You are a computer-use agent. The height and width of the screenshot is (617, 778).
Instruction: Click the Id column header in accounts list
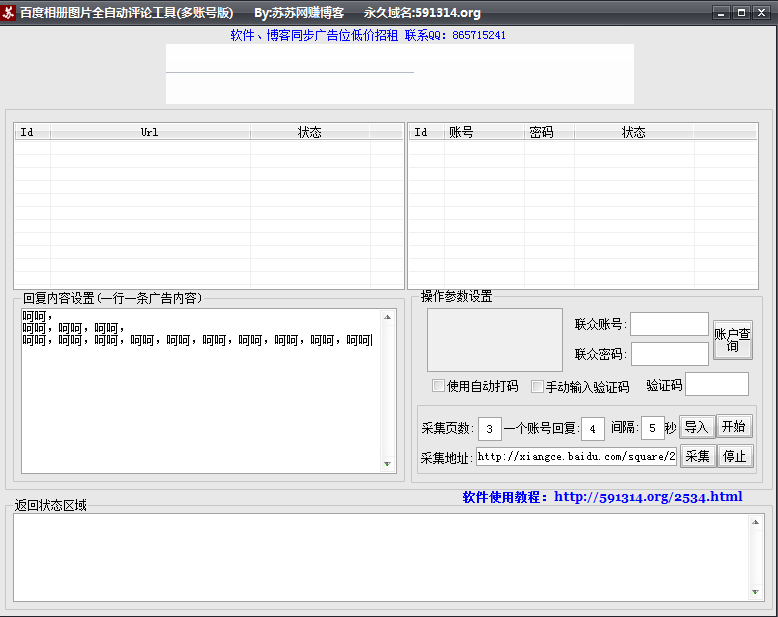point(426,132)
